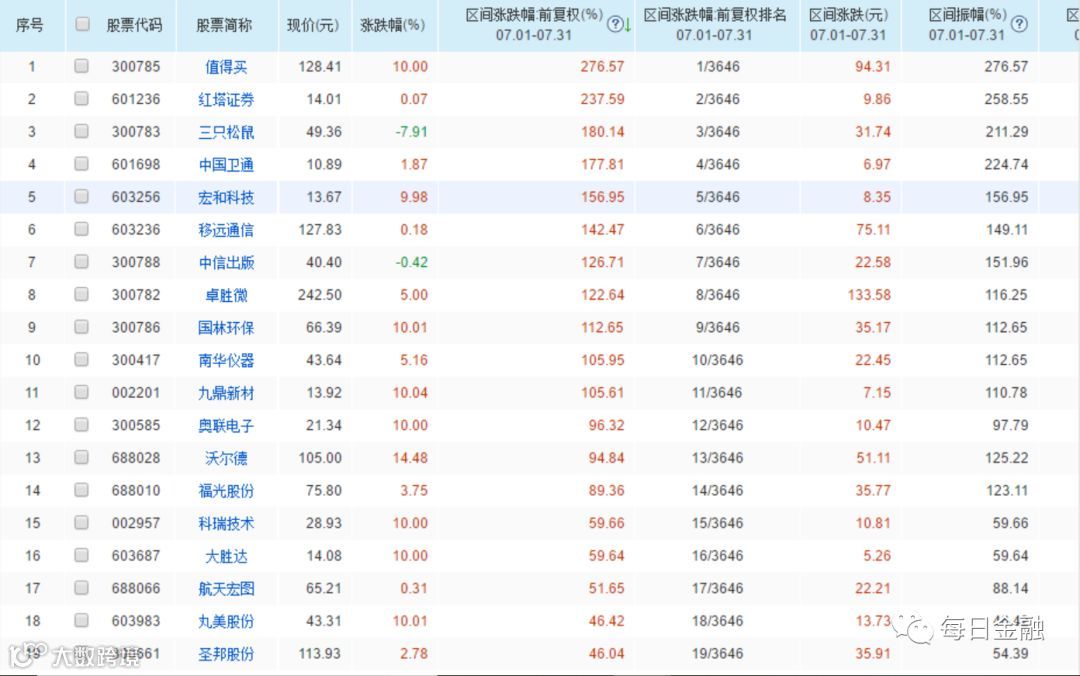The width and height of the screenshot is (1080, 676).
Task: Click price cell 242.50
Action: tap(320, 294)
